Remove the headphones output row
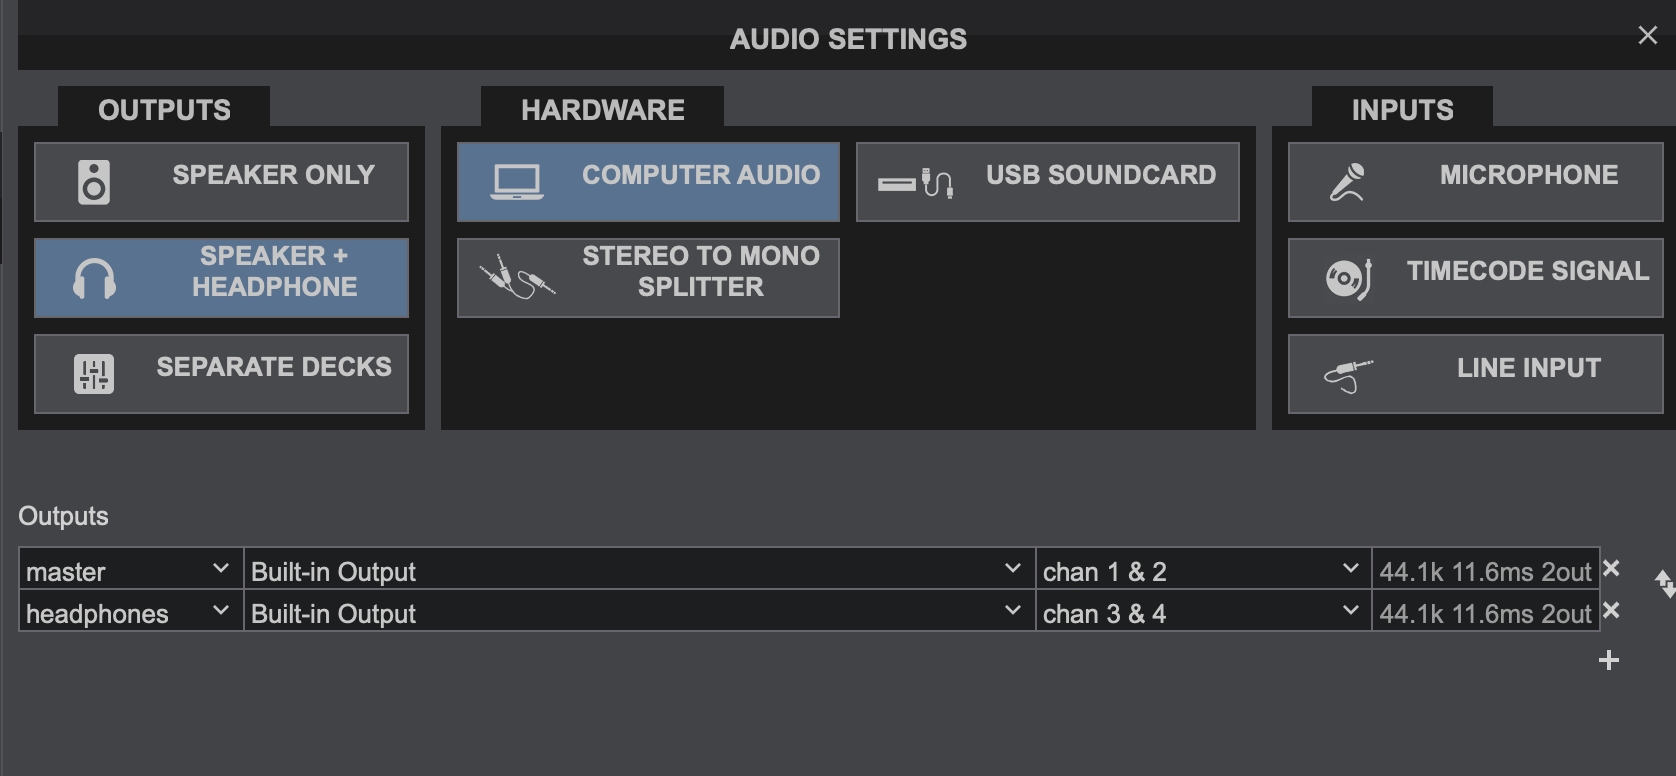1676x776 pixels. [1611, 610]
